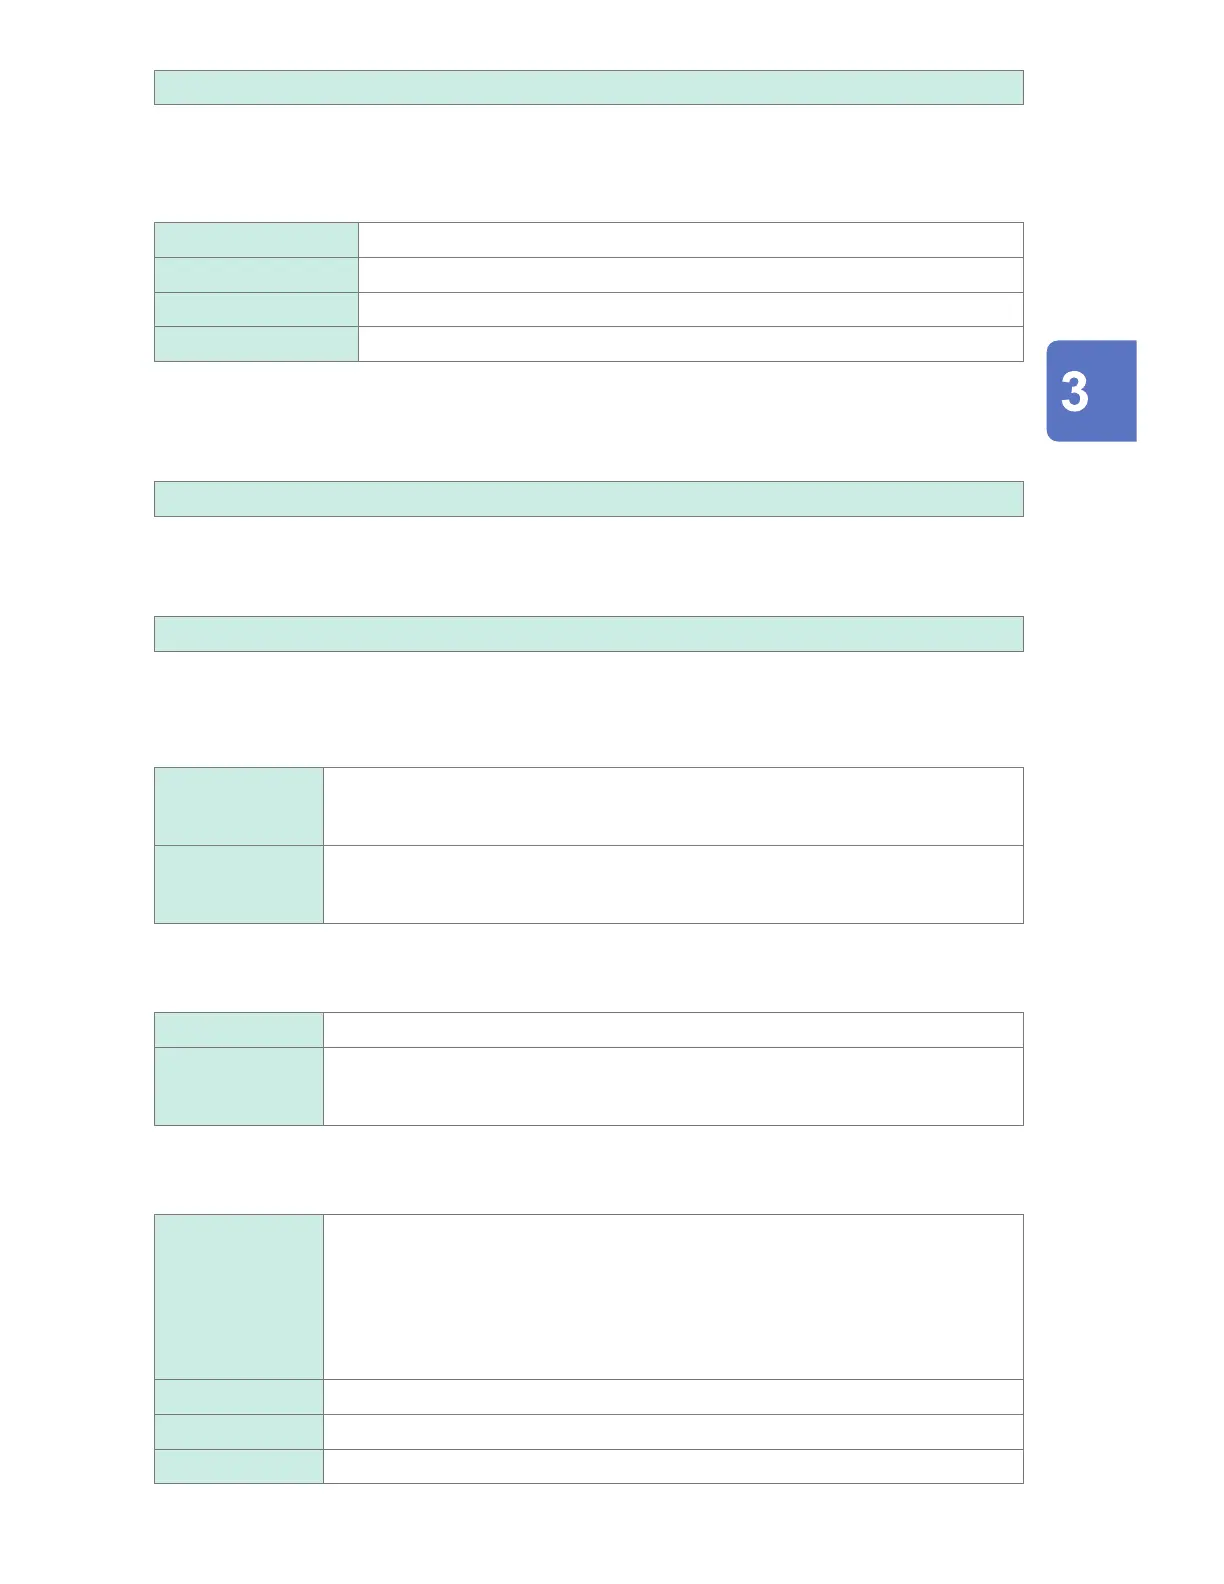
Task: Select the second green heading bar
Action: pyautogui.click(x=589, y=499)
